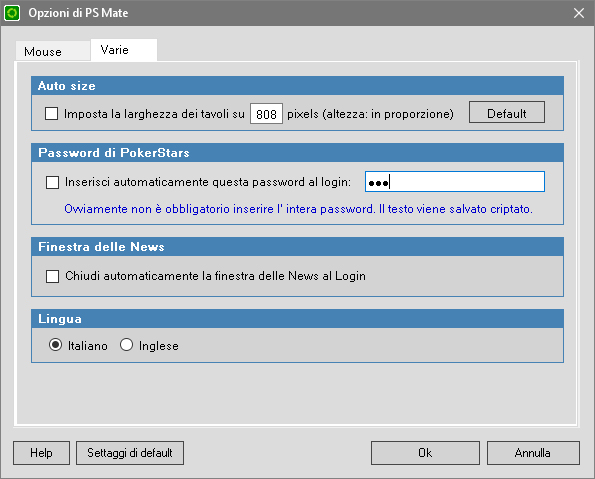The image size is (595, 479).
Task: Click the Lingua section header
Action: (297, 319)
